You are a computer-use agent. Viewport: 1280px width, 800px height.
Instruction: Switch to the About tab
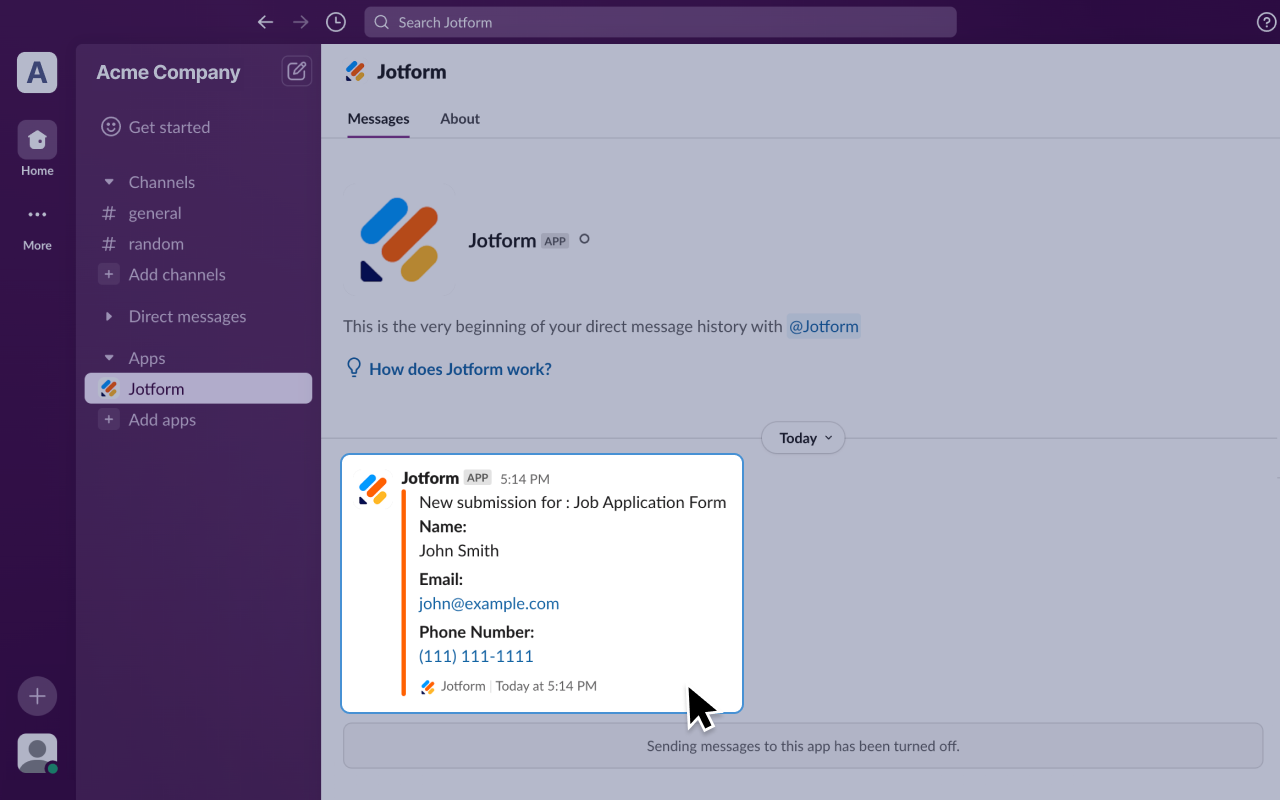pos(460,118)
